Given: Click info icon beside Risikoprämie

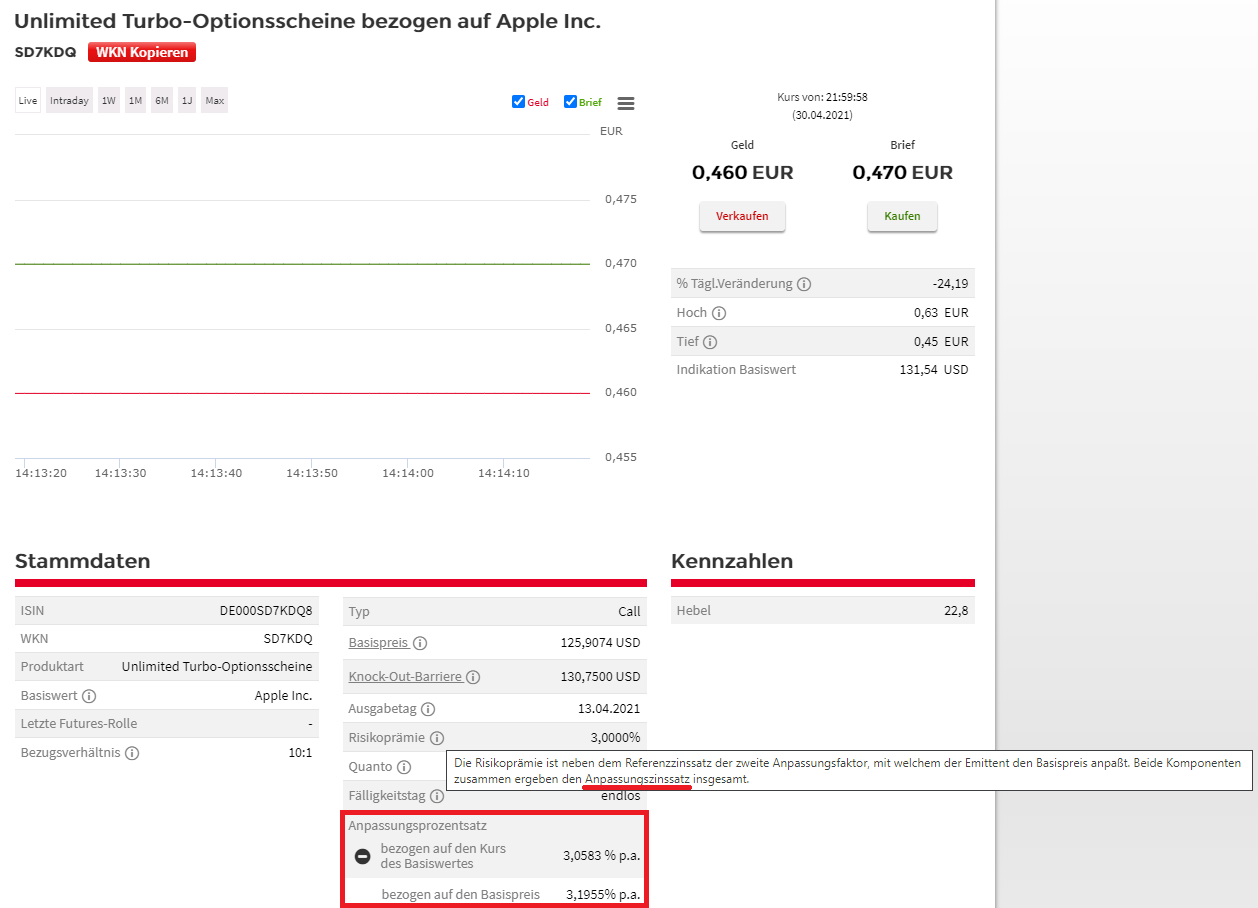Looking at the screenshot, I should tap(436, 738).
